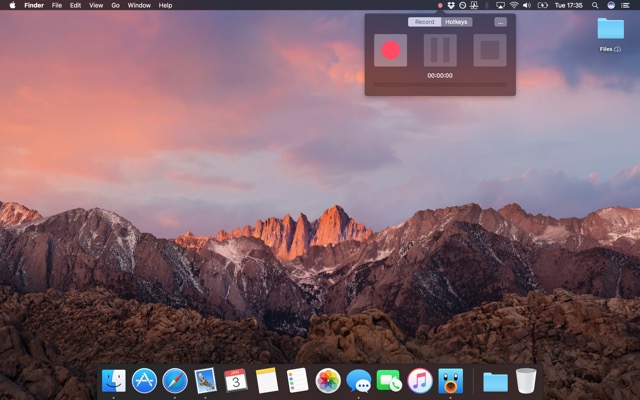Open the File menu
The height and width of the screenshot is (400, 640).
[x=57, y=5]
